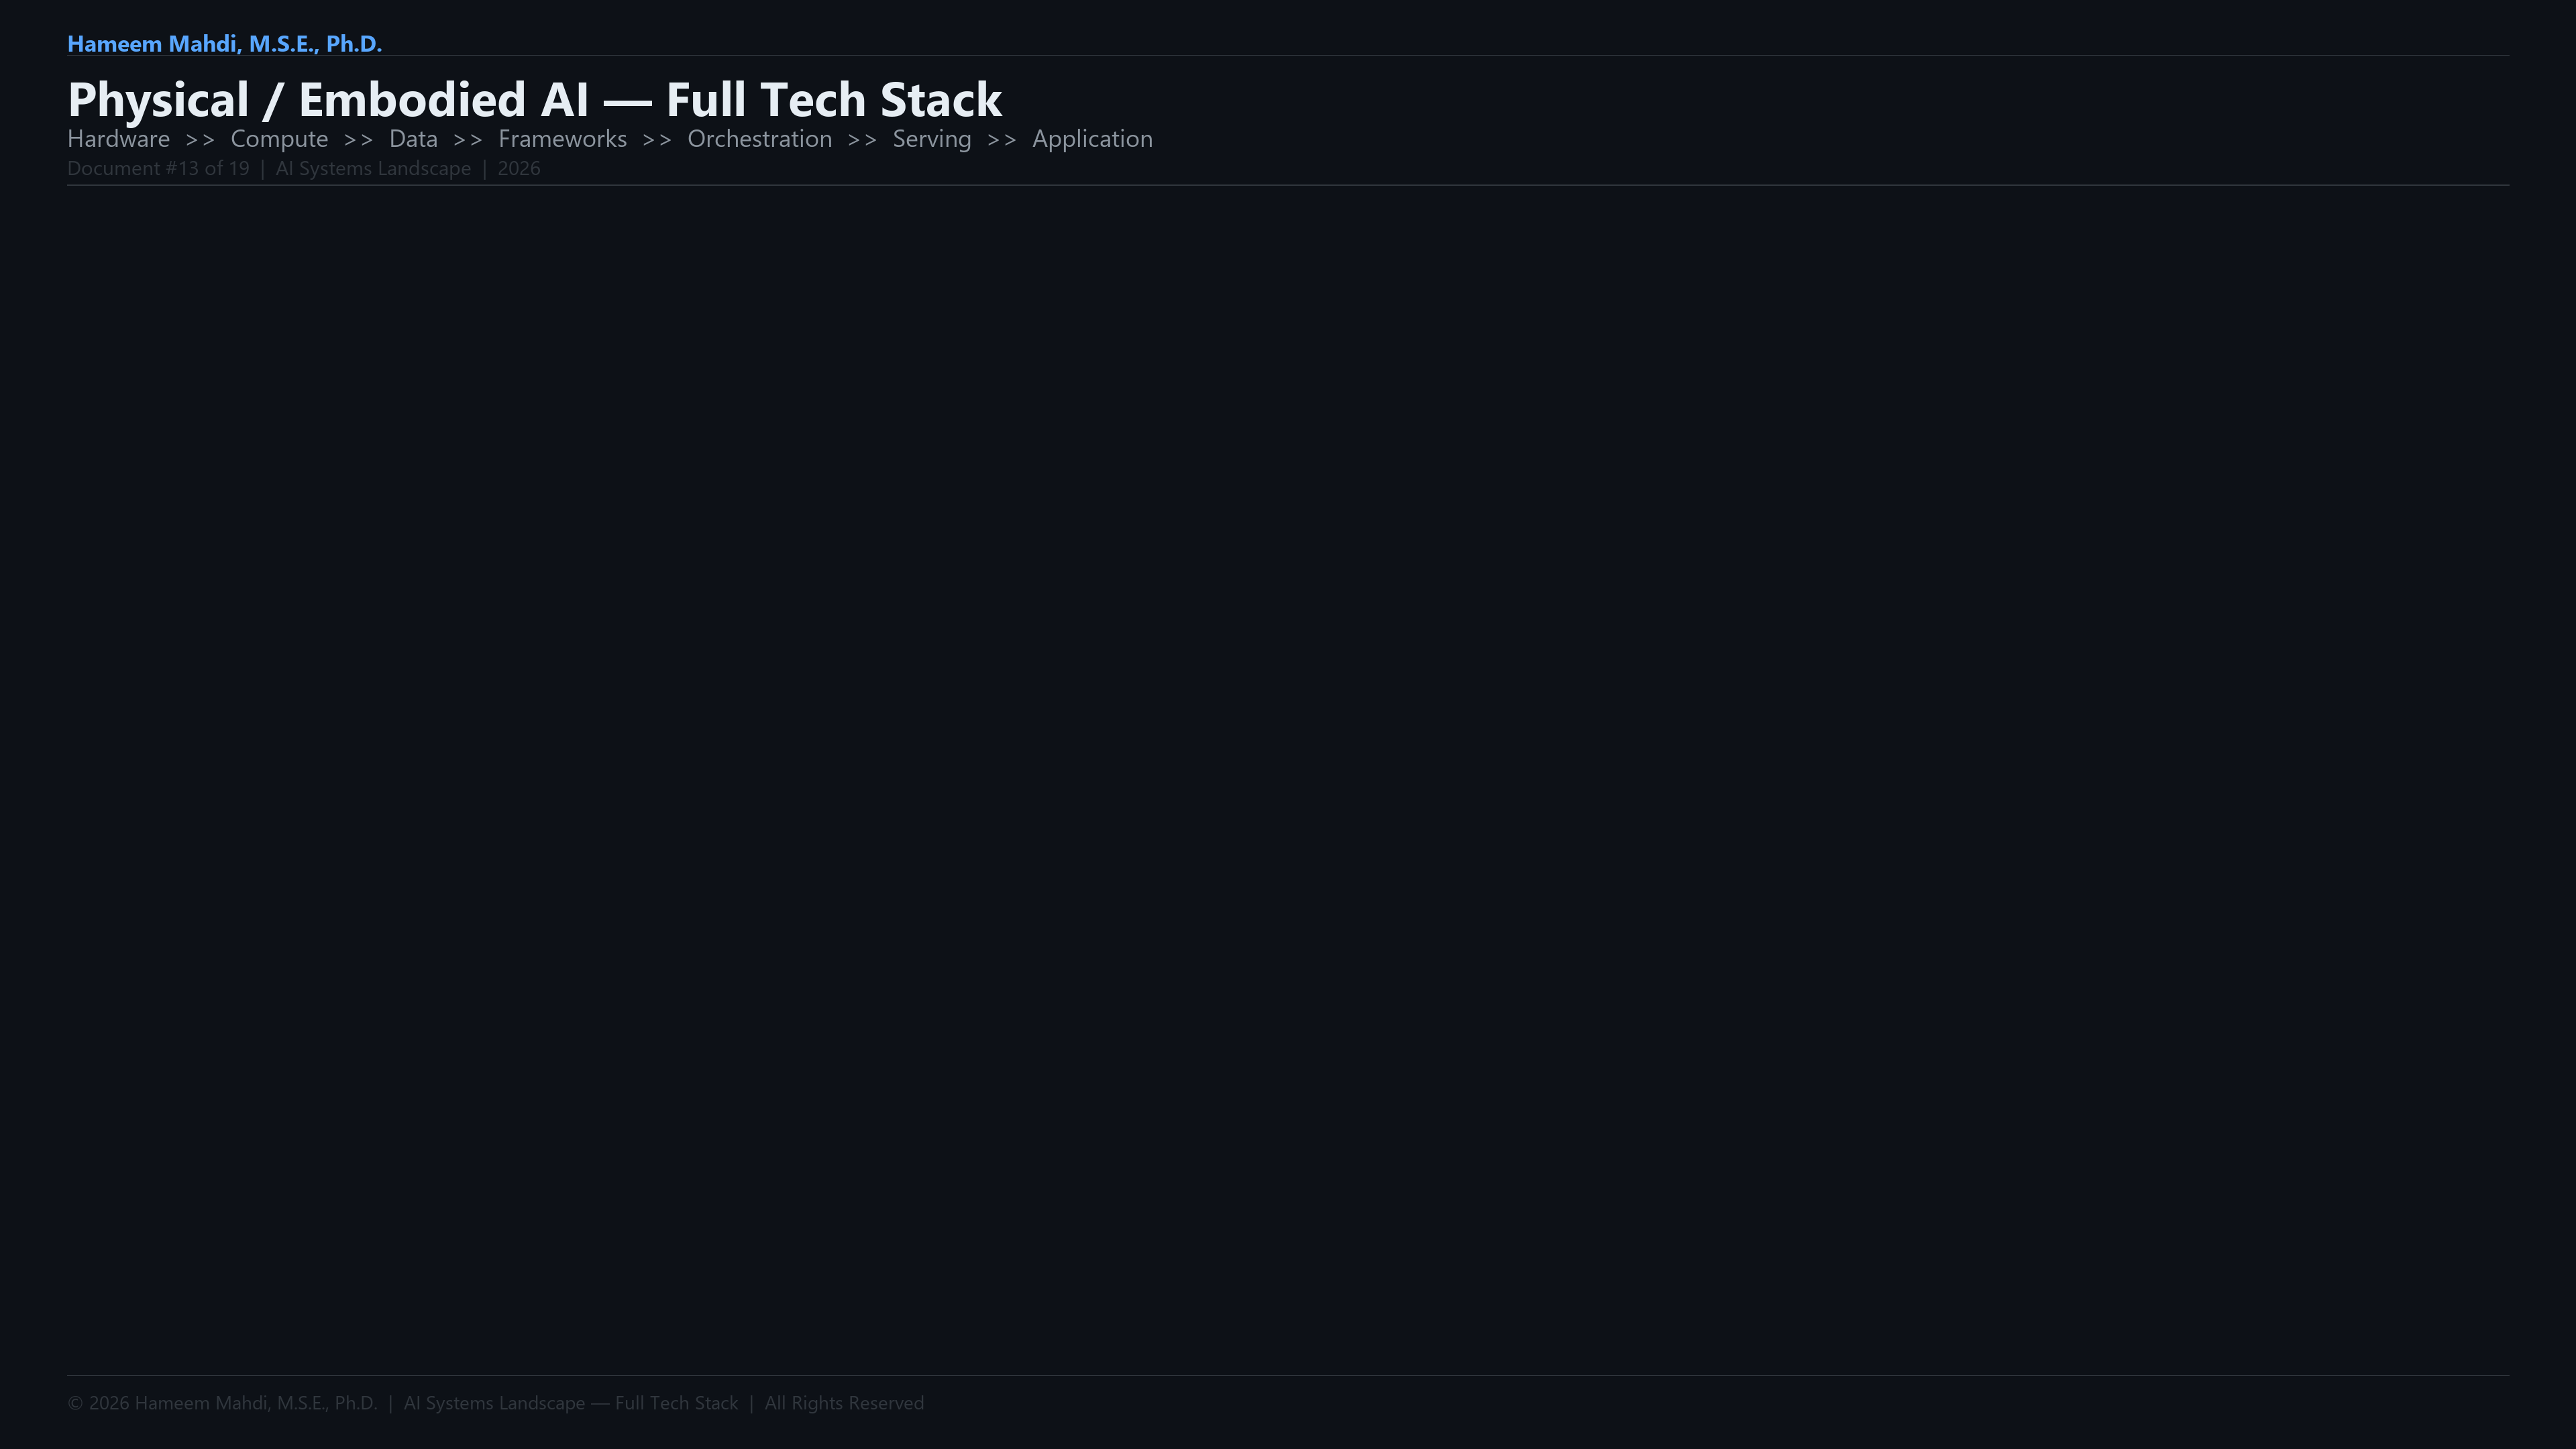Select Compute in the stack breadcrumb
Screen dimensions: 2576x1449
click(x=279, y=139)
